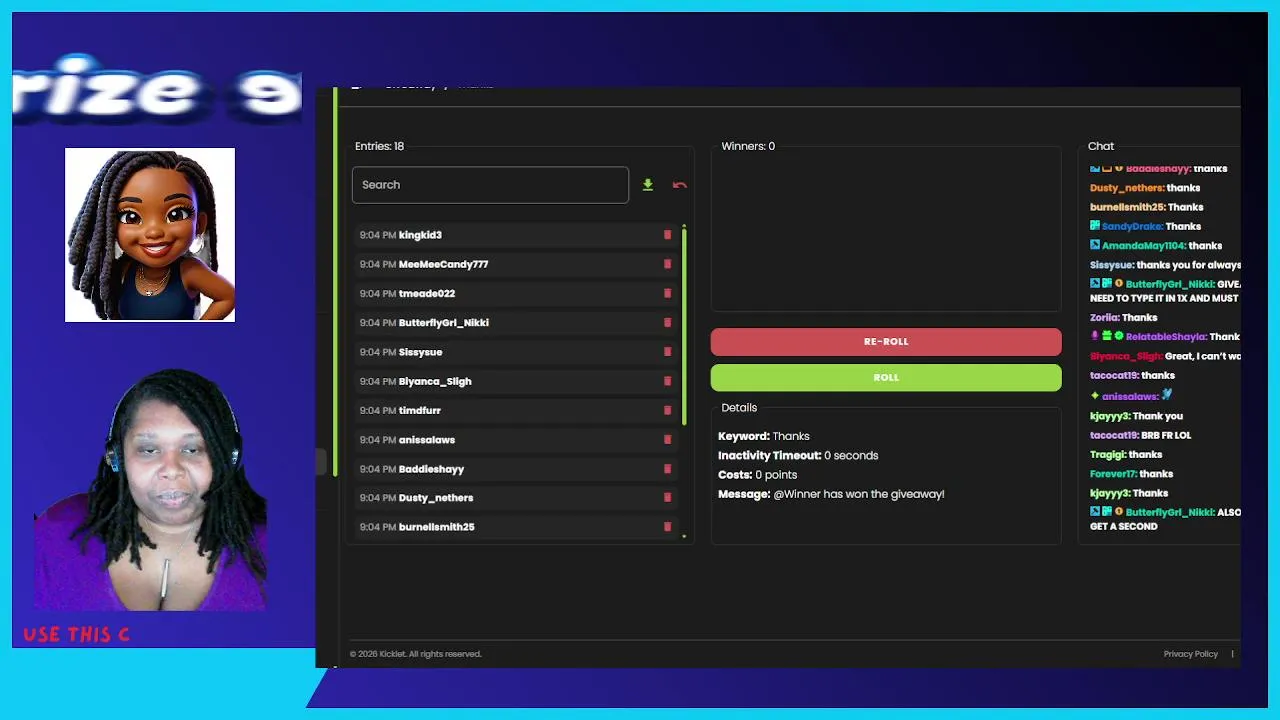Open the Privacy Policy link

tap(1190, 654)
